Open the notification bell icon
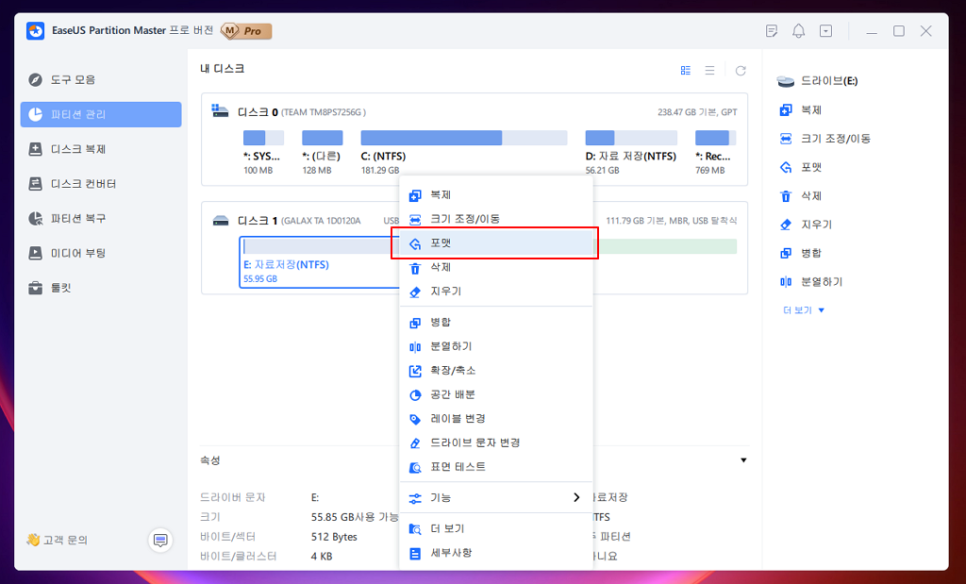The height and width of the screenshot is (584, 966). point(798,31)
